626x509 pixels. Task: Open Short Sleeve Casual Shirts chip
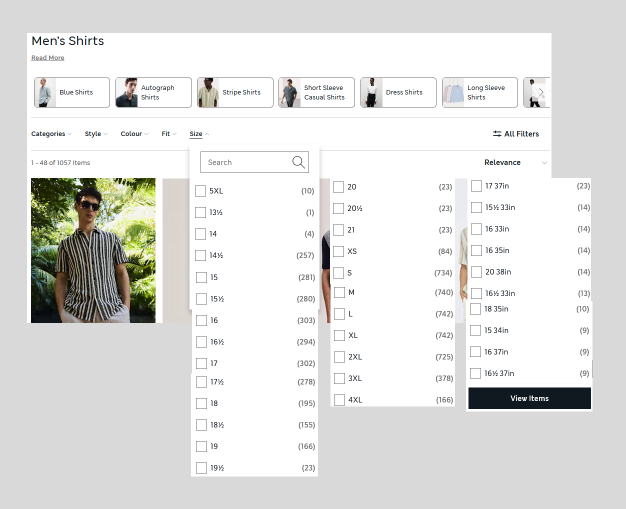pos(316,93)
